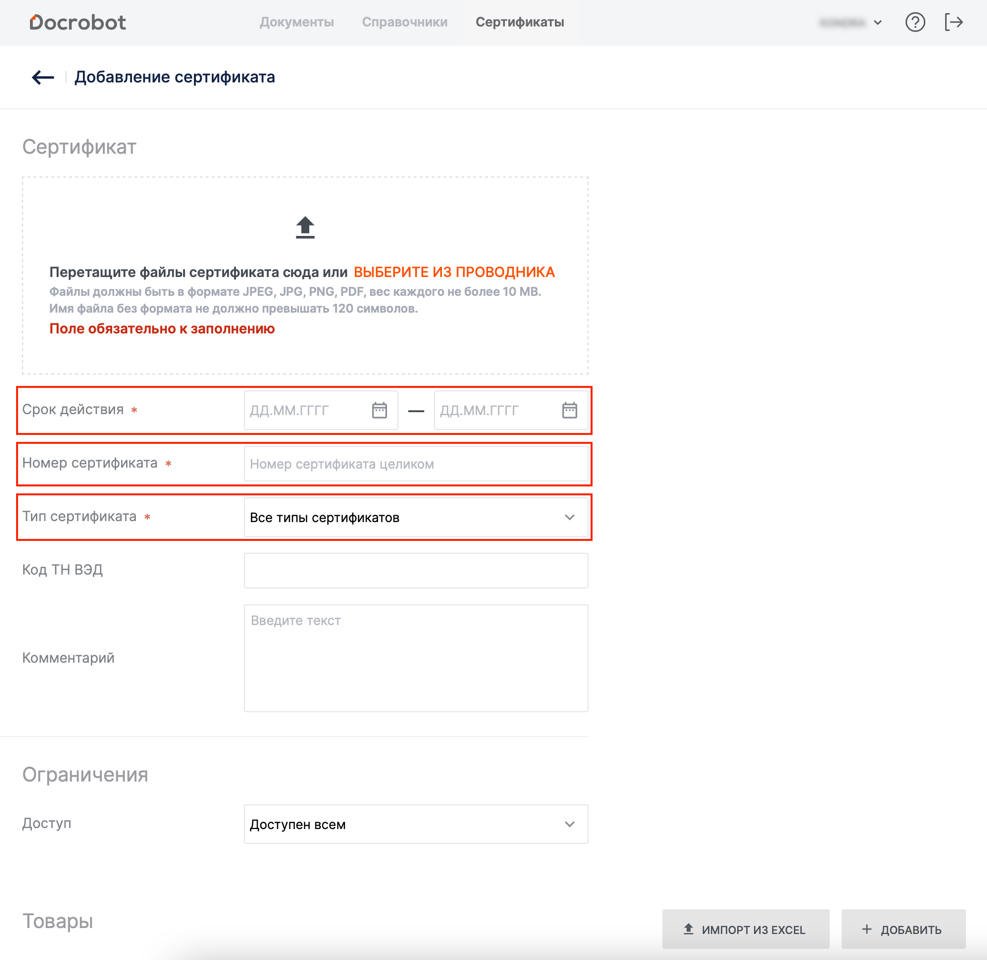Click the upload arrow icon
Screen dimensions: 987x960
(x=305, y=228)
